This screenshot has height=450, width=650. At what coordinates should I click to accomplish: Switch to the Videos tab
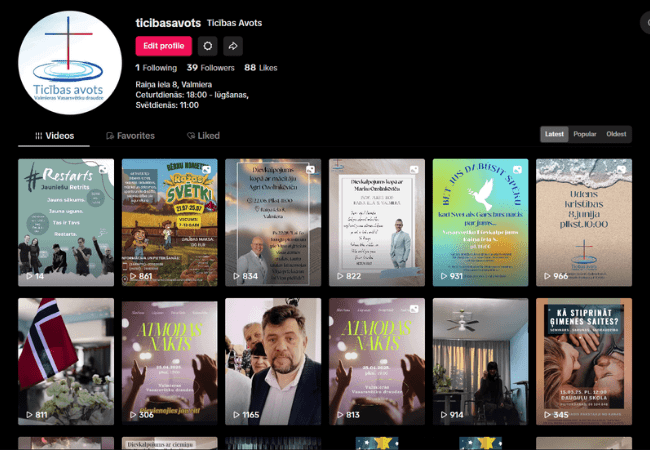pos(54,135)
